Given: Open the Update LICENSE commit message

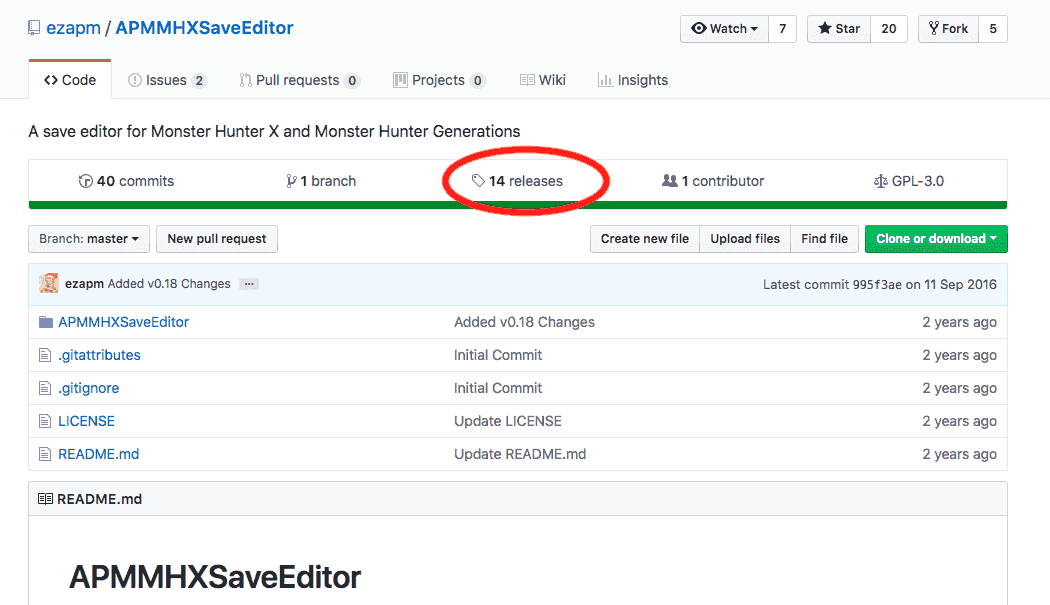Looking at the screenshot, I should point(508,421).
